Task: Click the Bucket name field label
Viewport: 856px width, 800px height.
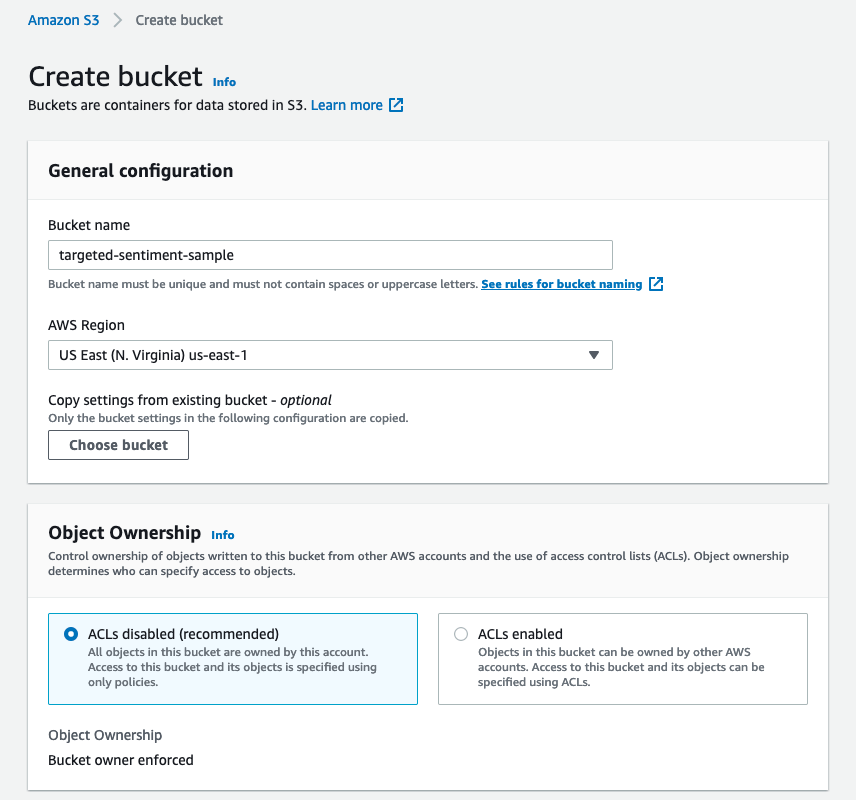Action: (89, 225)
